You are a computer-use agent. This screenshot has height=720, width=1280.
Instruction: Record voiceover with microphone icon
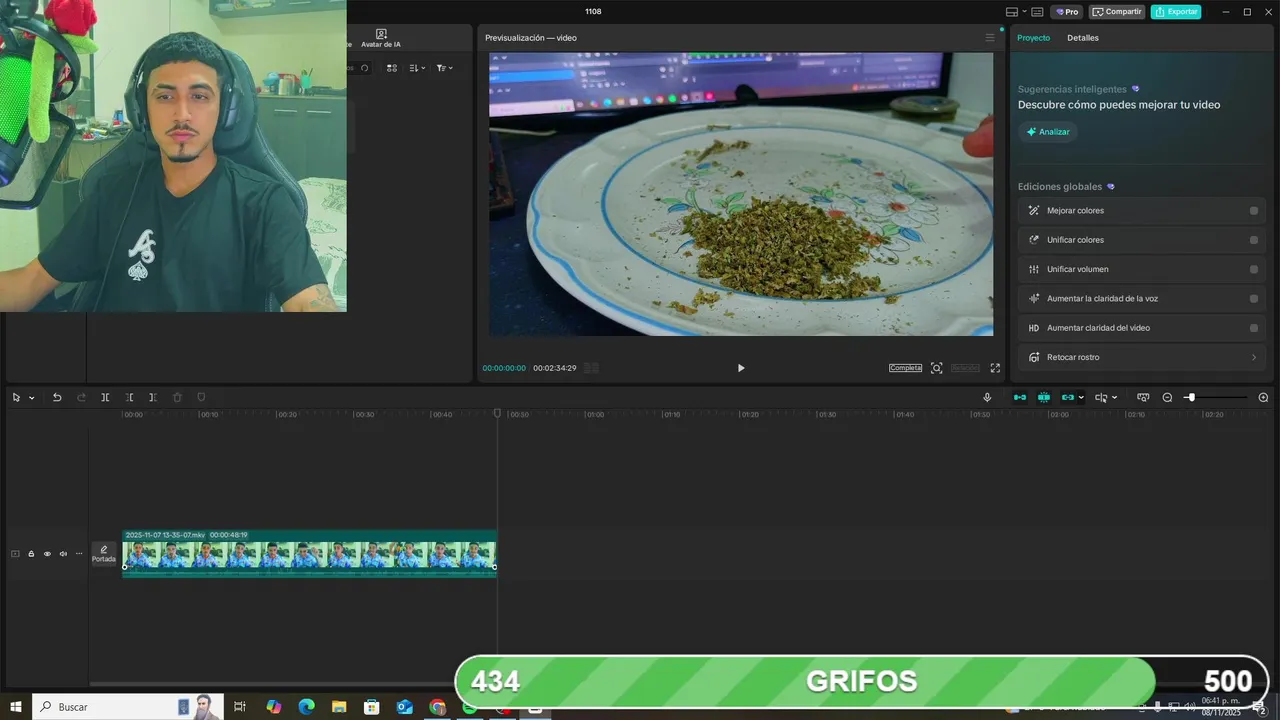(987, 397)
